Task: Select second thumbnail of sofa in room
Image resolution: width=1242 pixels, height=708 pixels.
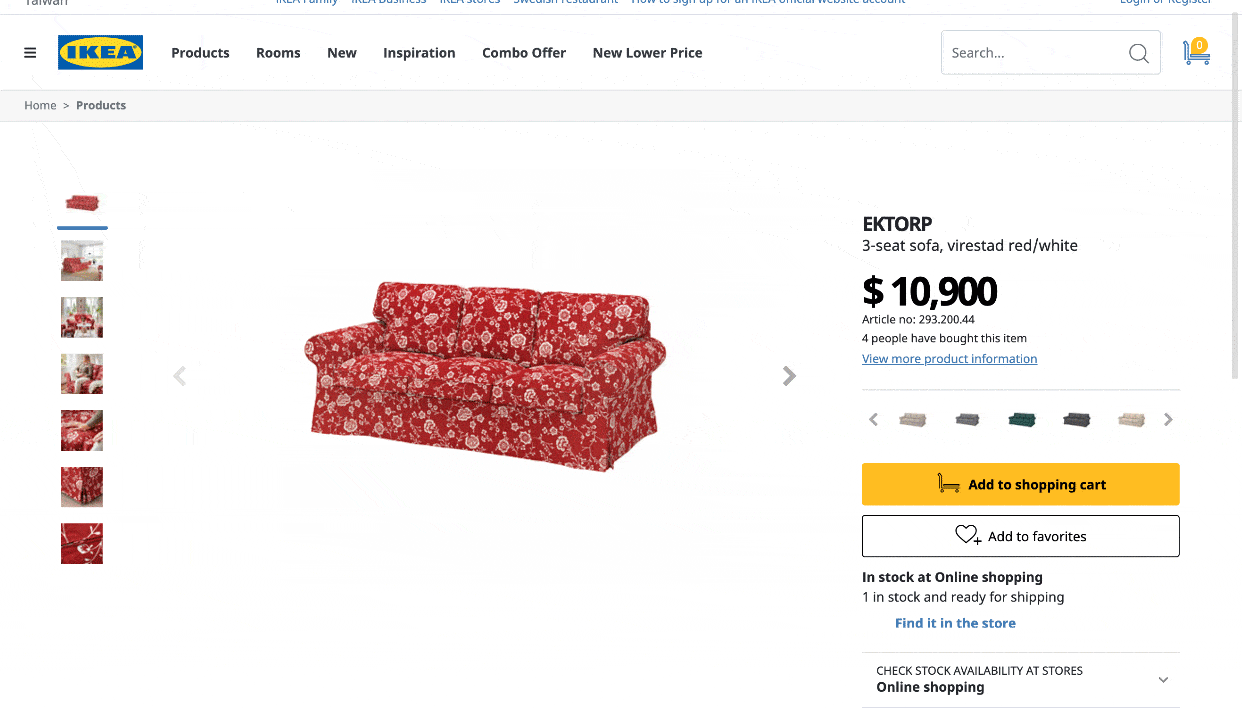Action: [82, 261]
